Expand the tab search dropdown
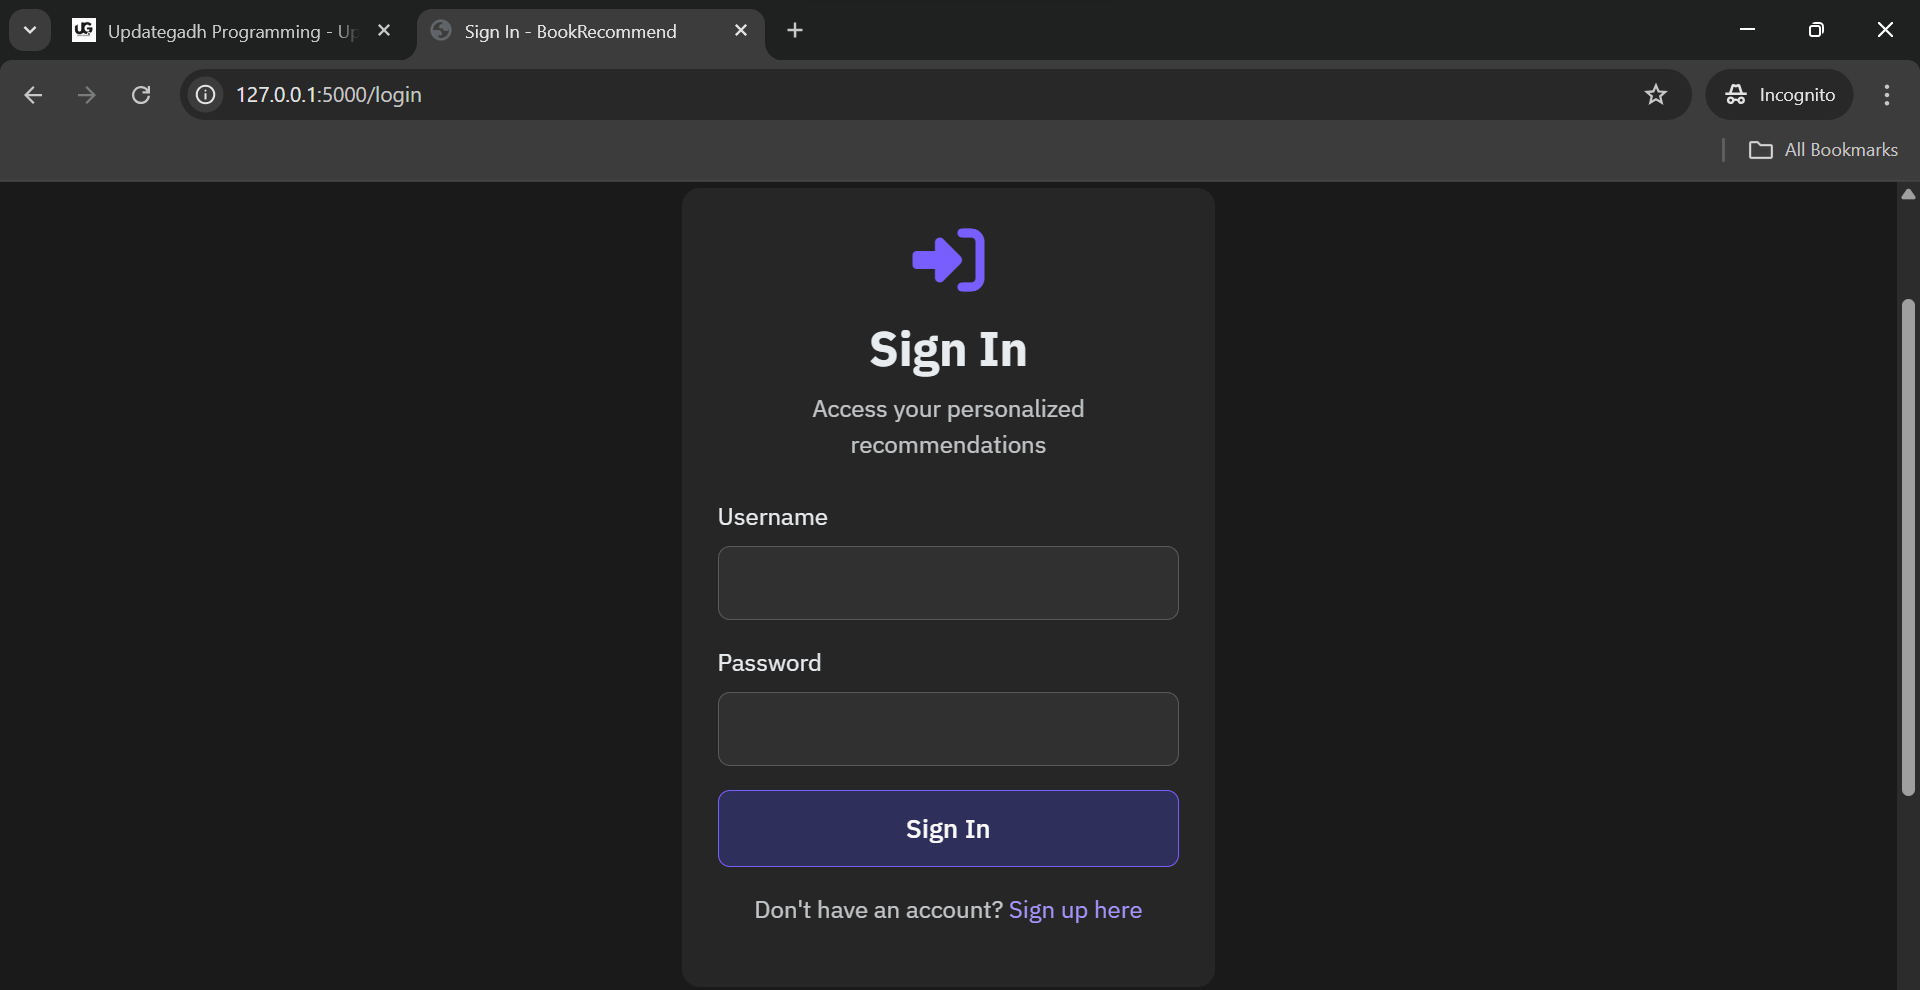This screenshot has height=990, width=1920. pyautogui.click(x=30, y=30)
